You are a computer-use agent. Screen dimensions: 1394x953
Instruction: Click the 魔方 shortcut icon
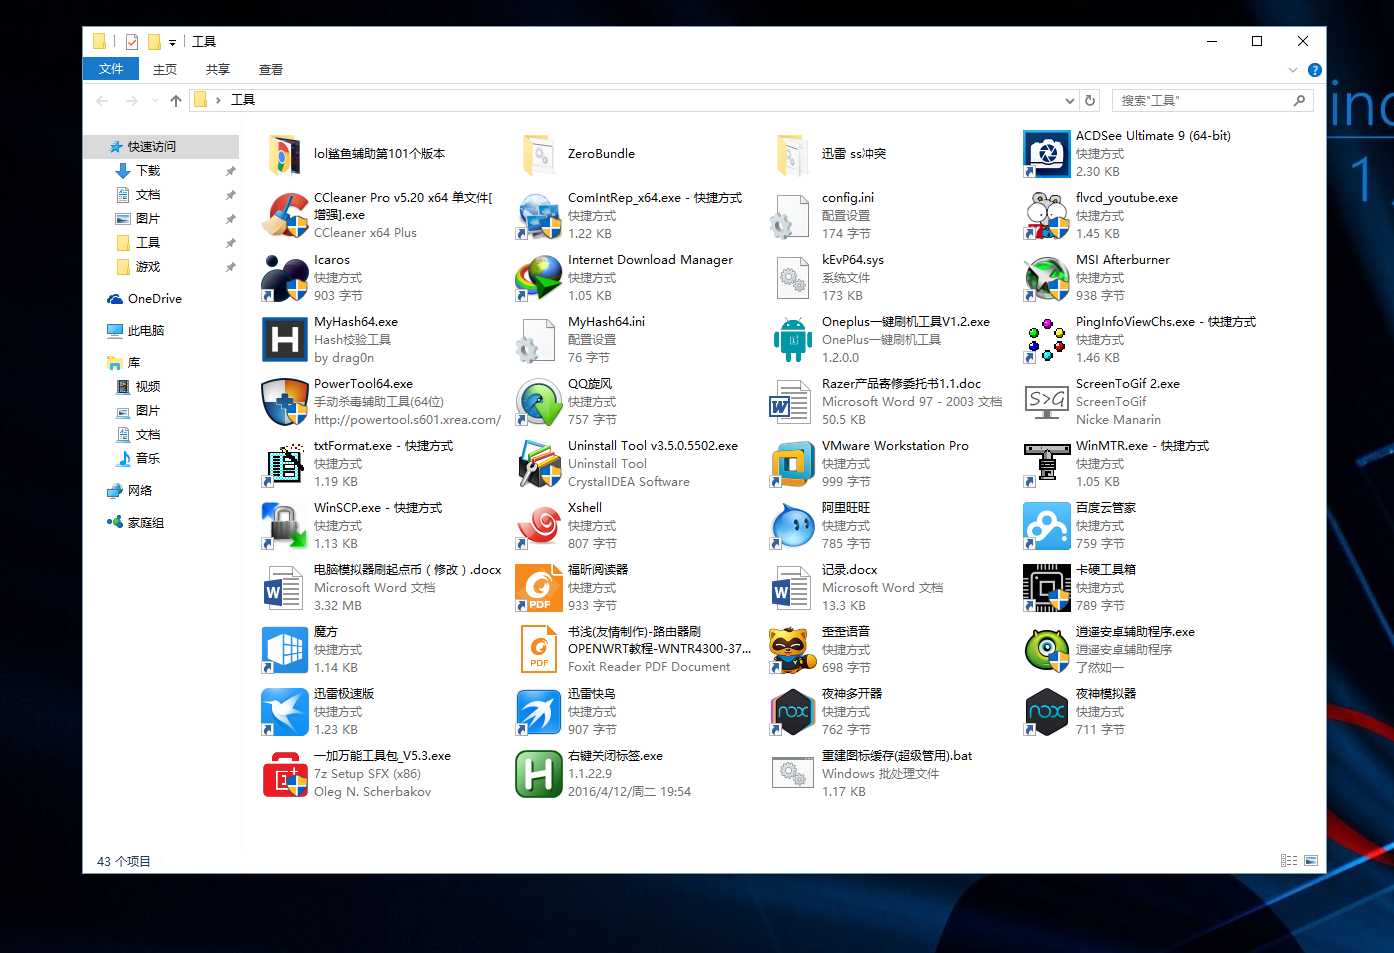tap(285, 650)
